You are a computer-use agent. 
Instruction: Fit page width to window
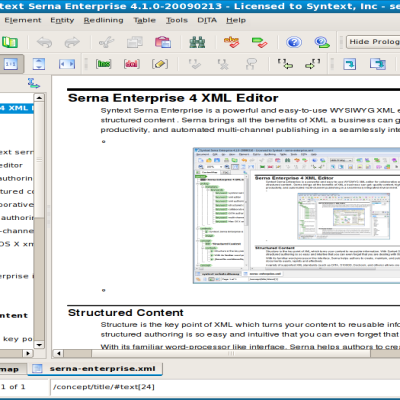pos(67,64)
